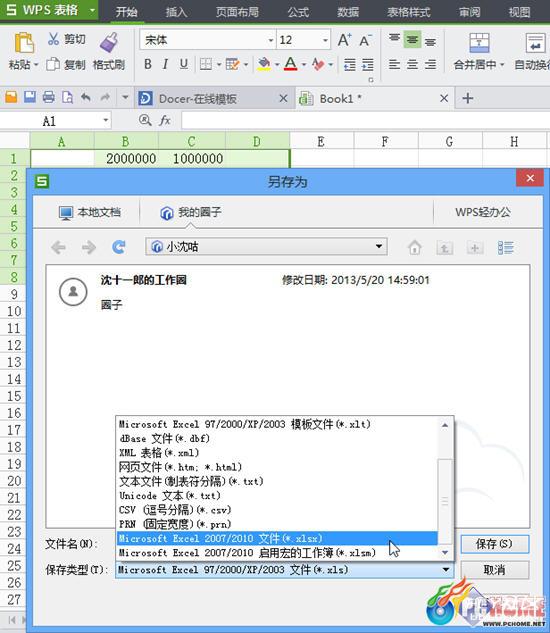Image resolution: width=550 pixels, height=633 pixels.
Task: Align text right
Action: coord(430,64)
